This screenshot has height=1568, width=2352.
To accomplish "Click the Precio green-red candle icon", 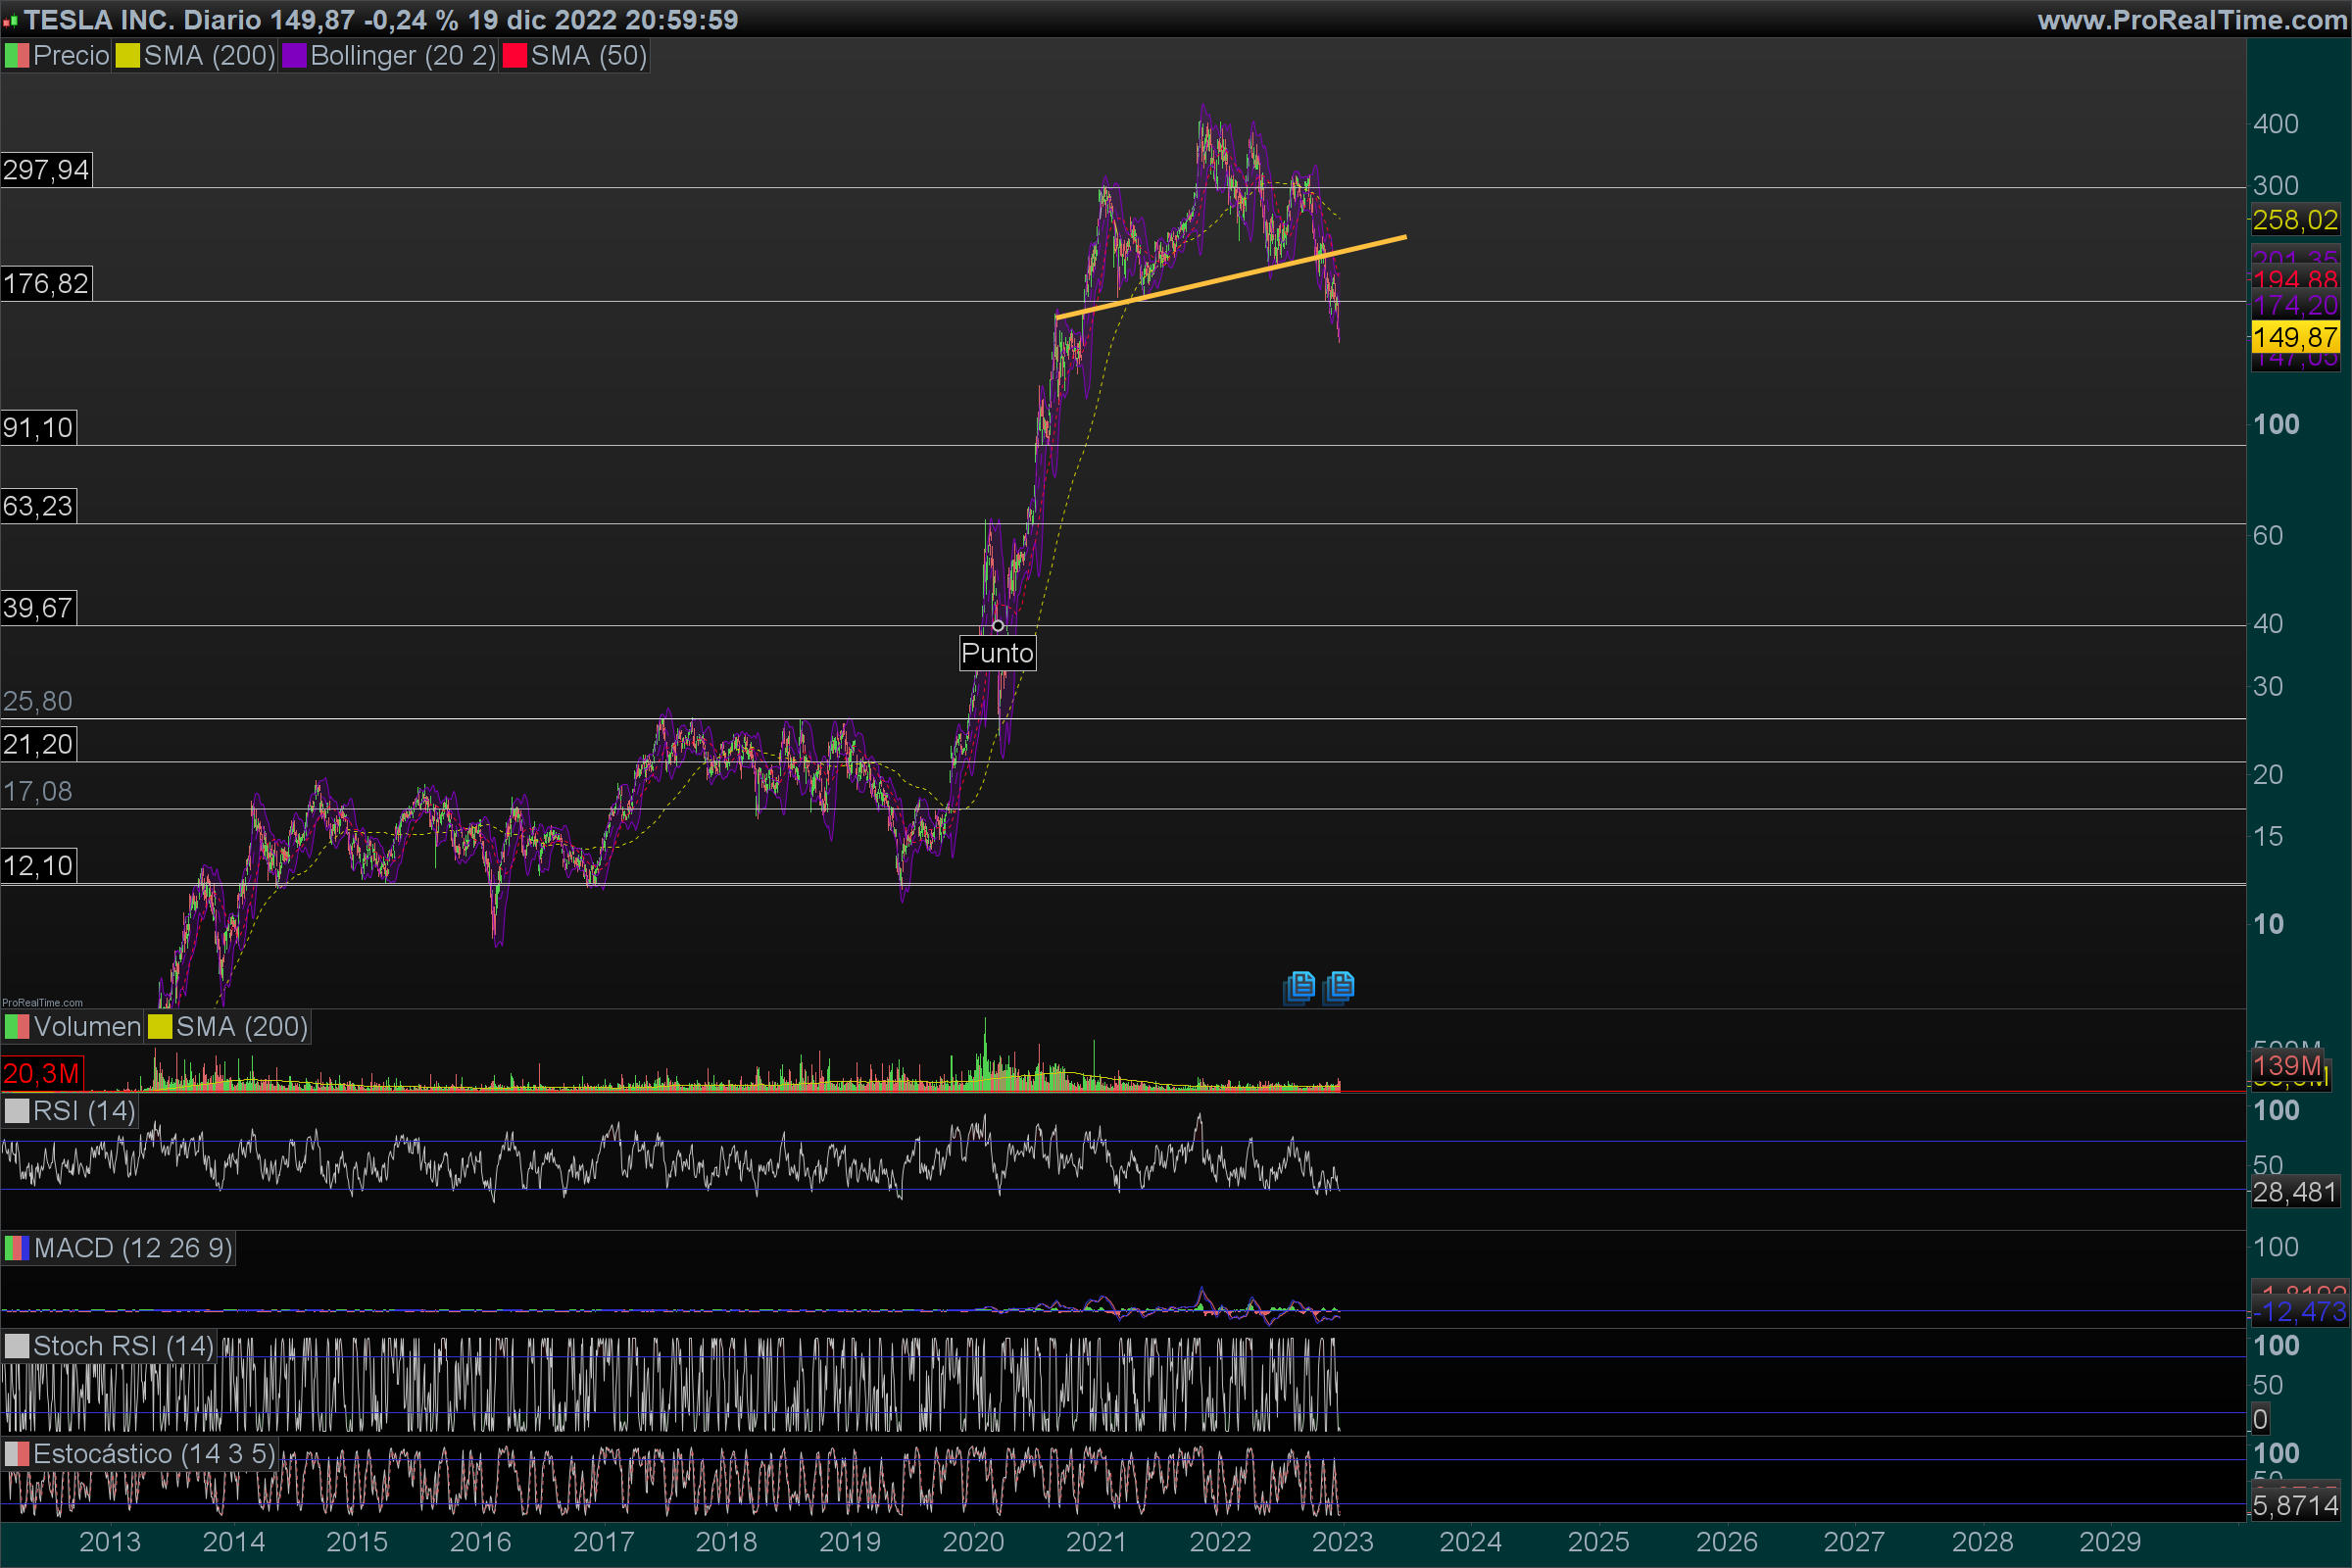I will pyautogui.click(x=16, y=56).
